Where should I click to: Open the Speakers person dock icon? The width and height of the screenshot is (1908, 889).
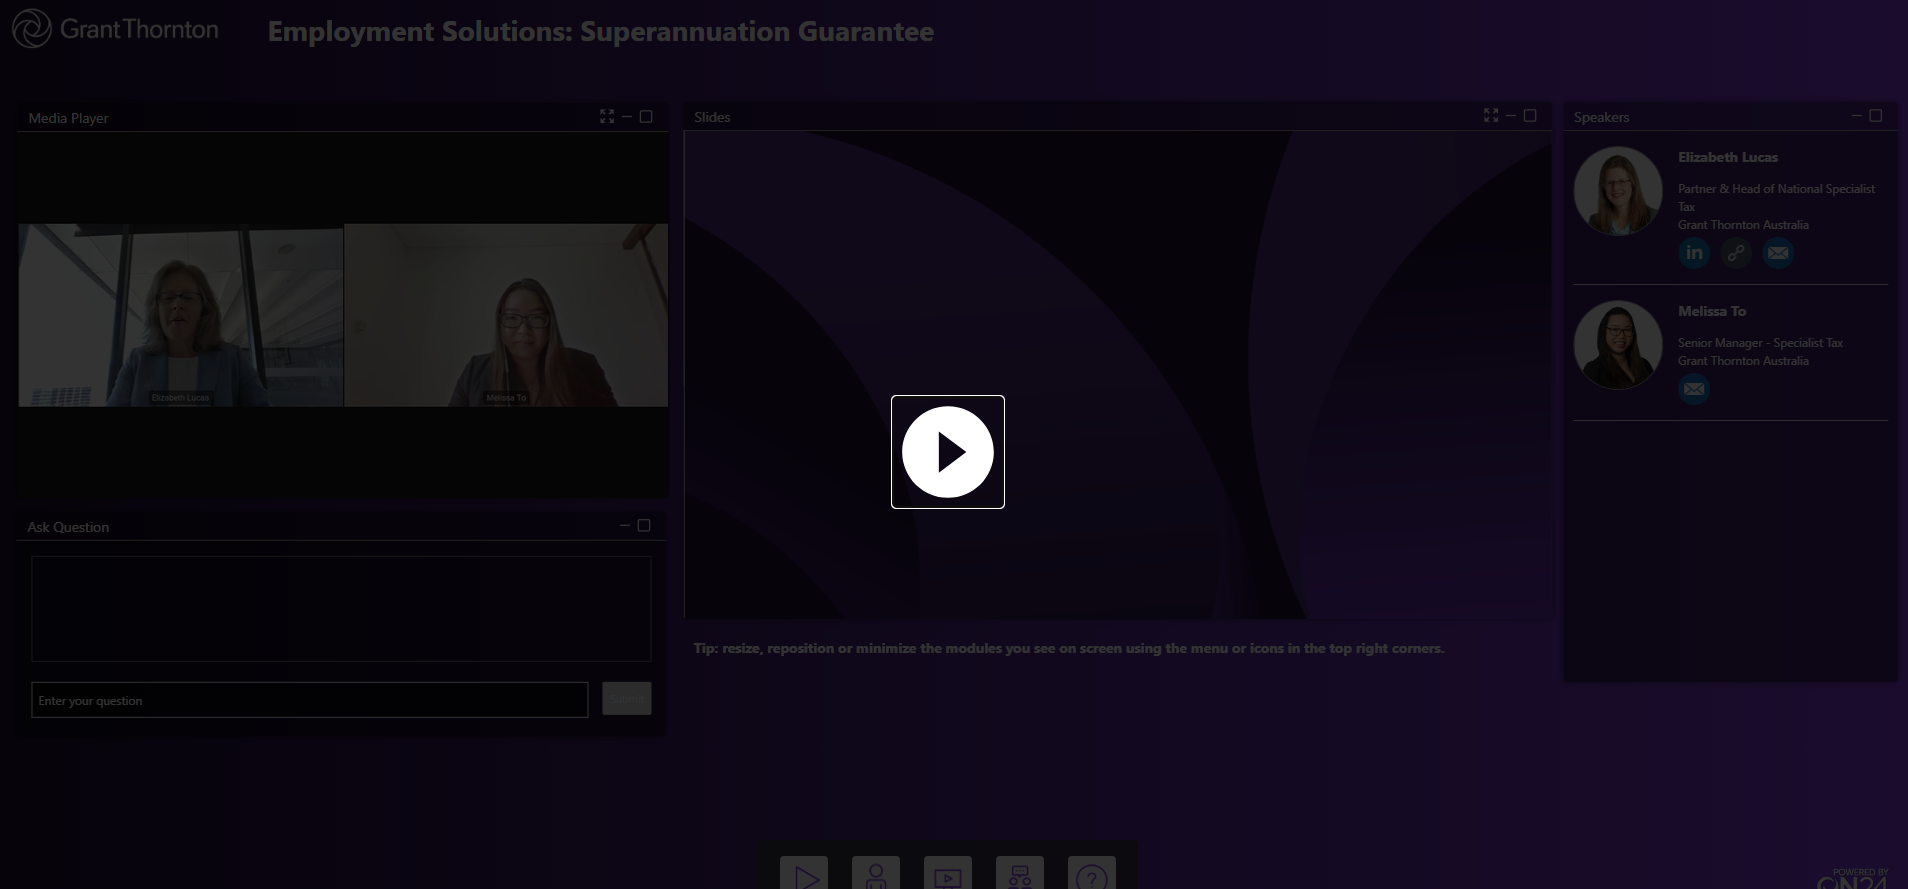coord(876,875)
